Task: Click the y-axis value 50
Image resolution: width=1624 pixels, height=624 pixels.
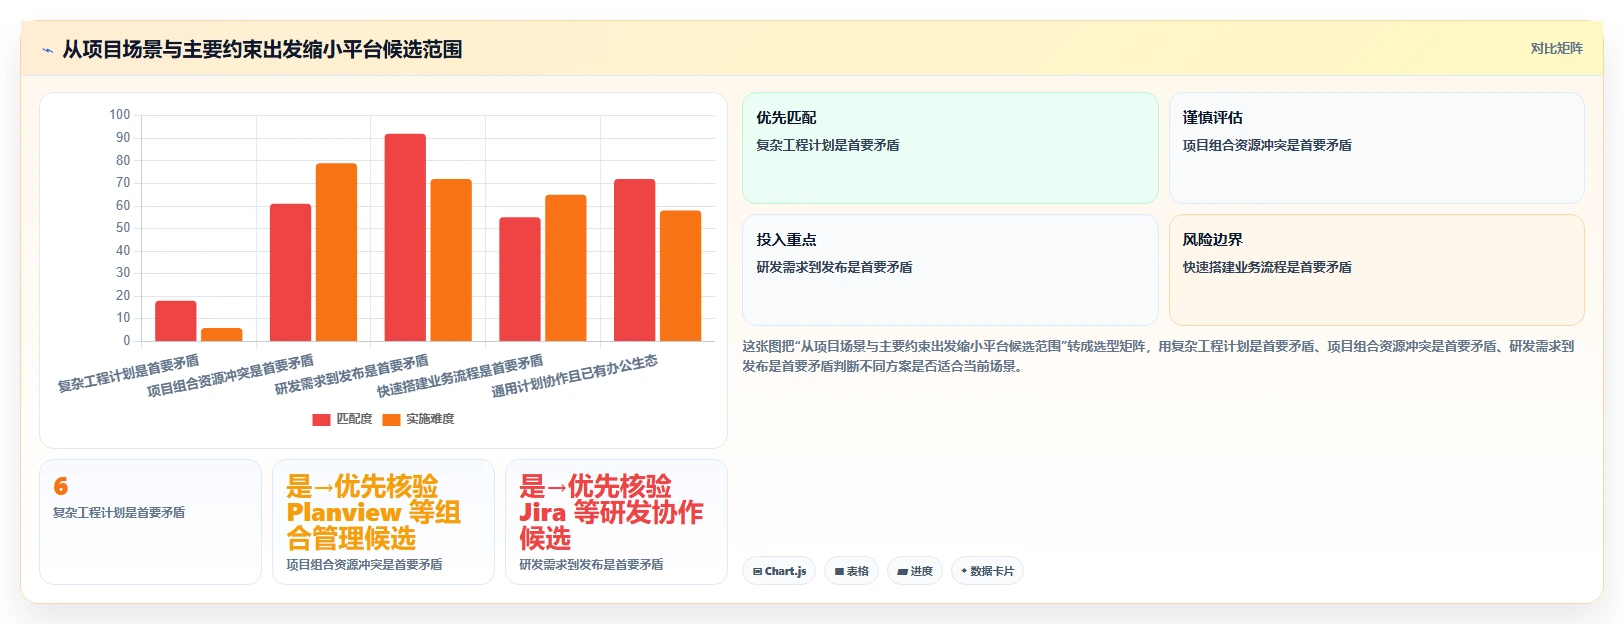Action: click(x=123, y=228)
